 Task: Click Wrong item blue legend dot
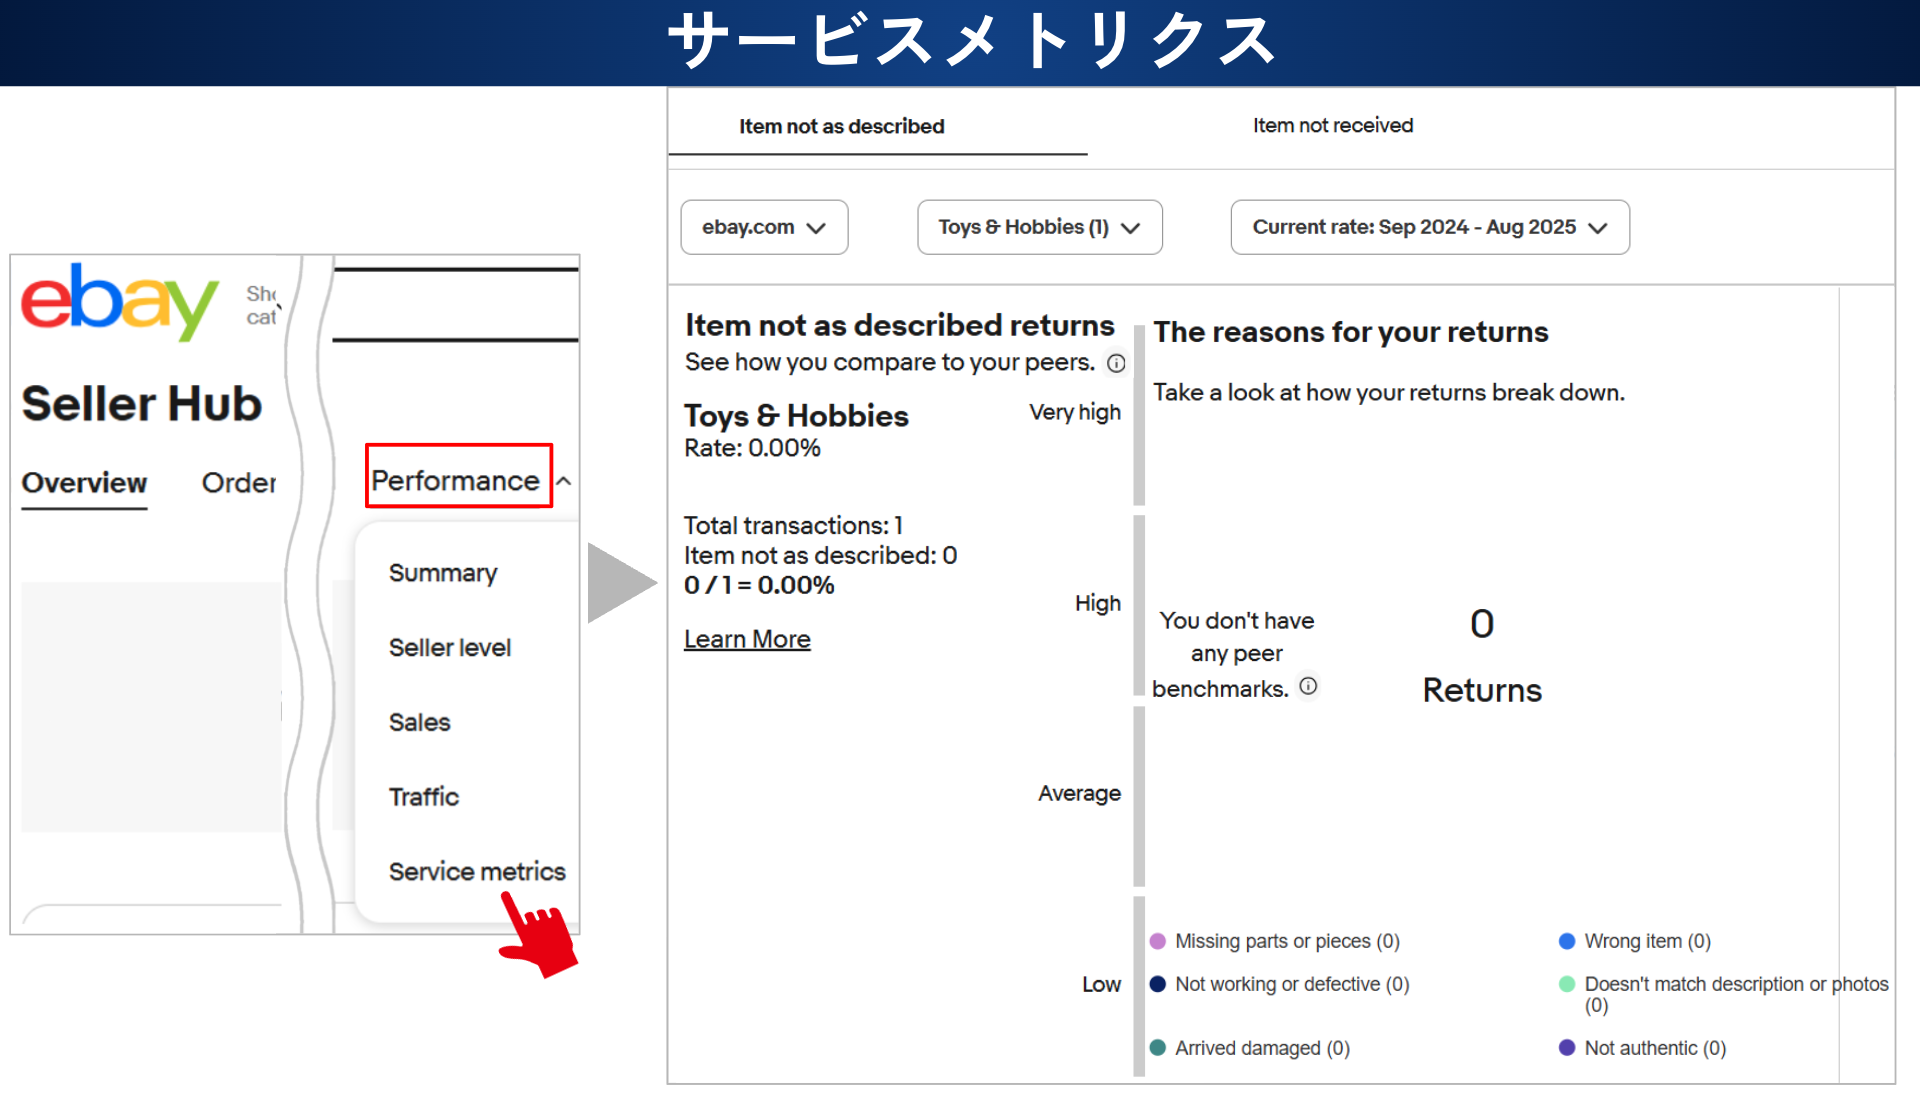pyautogui.click(x=1567, y=941)
